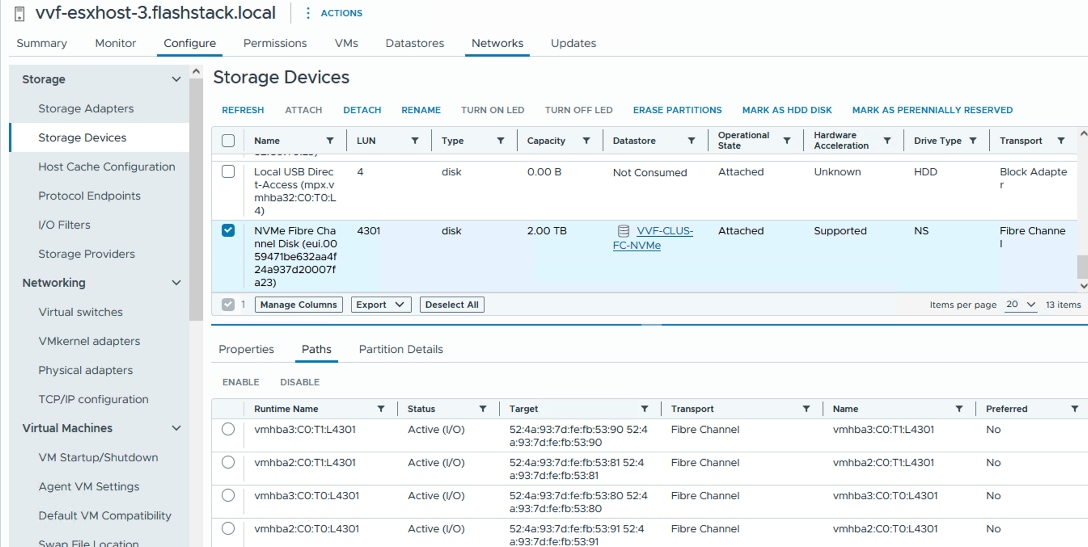Viewport: 1088px width, 547px height.
Task: Click ERASE PARTITIONS button
Action: [677, 110]
